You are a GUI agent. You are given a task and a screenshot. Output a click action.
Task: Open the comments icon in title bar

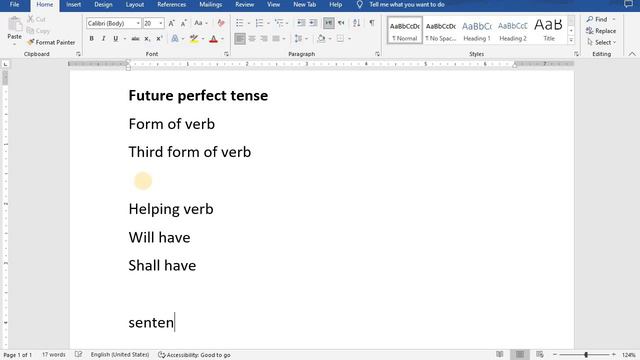[628, 4]
